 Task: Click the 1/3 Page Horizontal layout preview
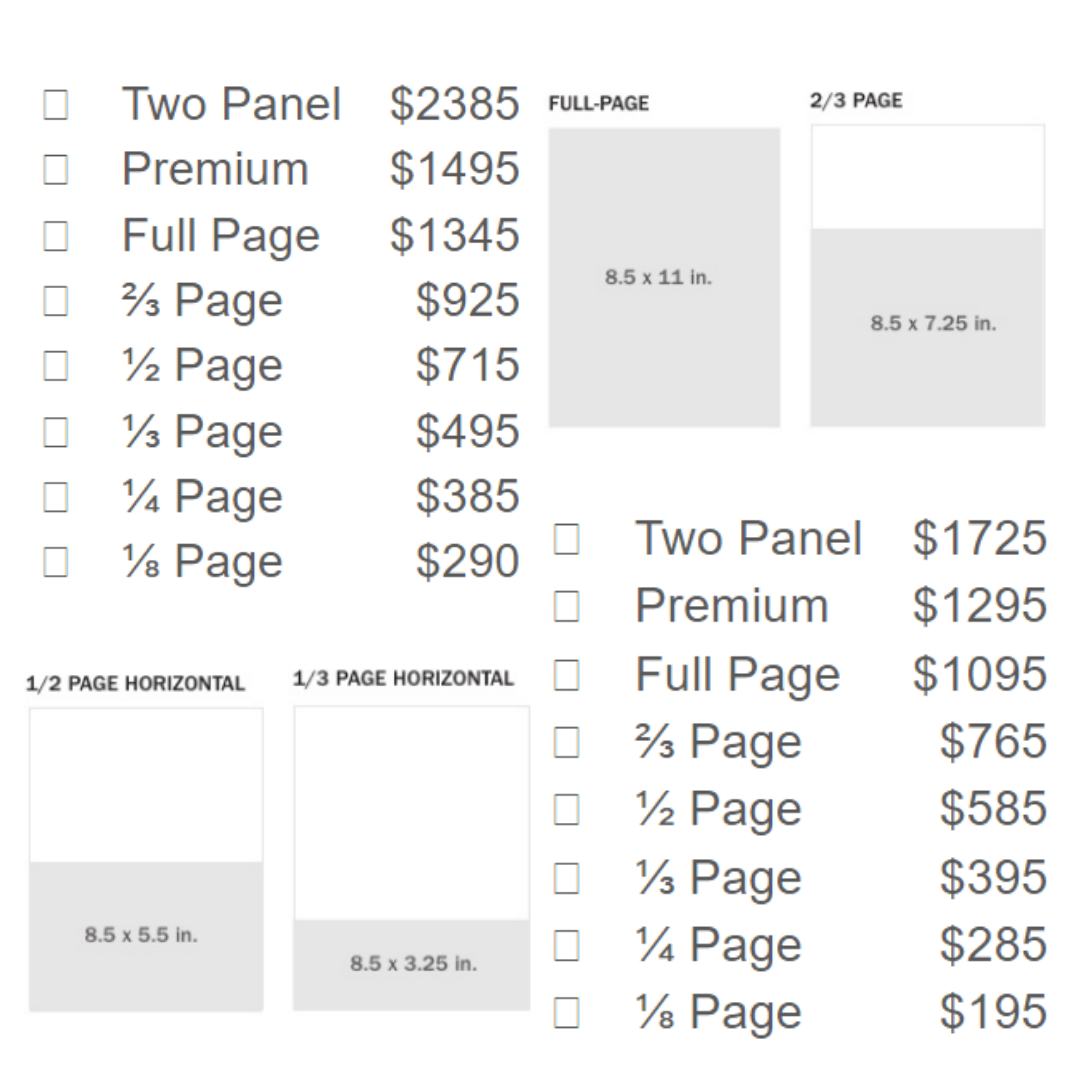[x=411, y=857]
